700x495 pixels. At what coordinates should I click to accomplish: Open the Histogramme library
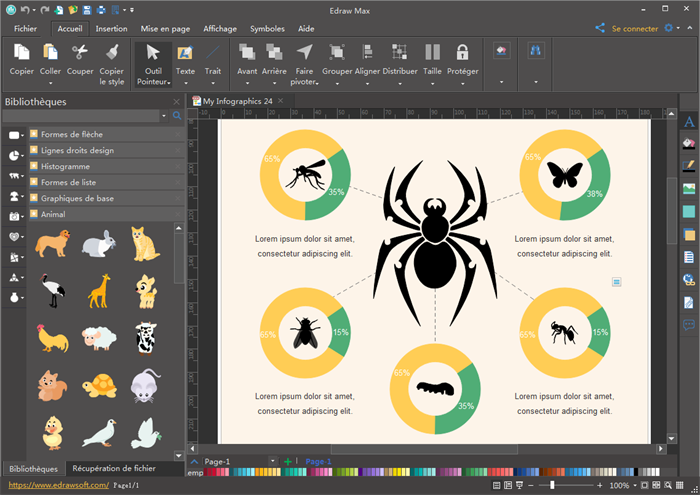click(107, 166)
